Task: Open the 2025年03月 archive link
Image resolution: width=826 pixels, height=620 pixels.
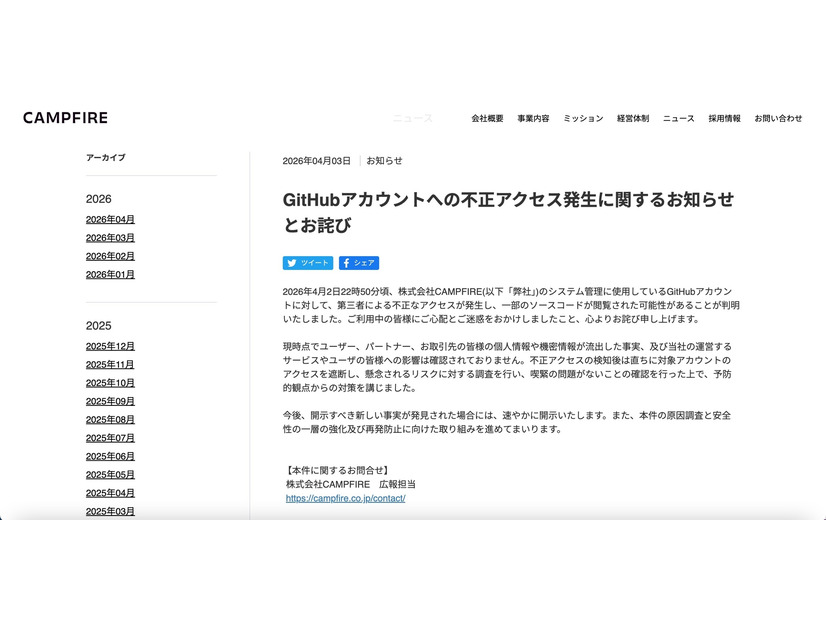Action: [x=109, y=511]
